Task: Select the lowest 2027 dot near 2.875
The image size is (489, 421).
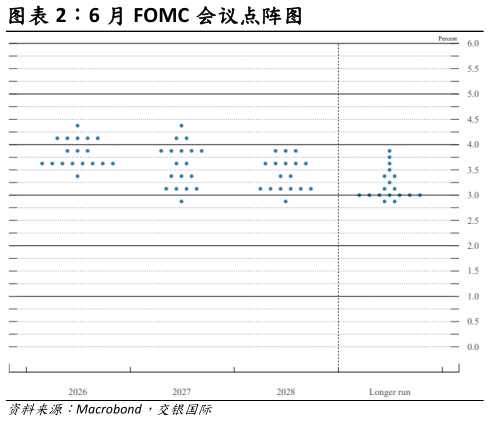Action: click(x=181, y=201)
